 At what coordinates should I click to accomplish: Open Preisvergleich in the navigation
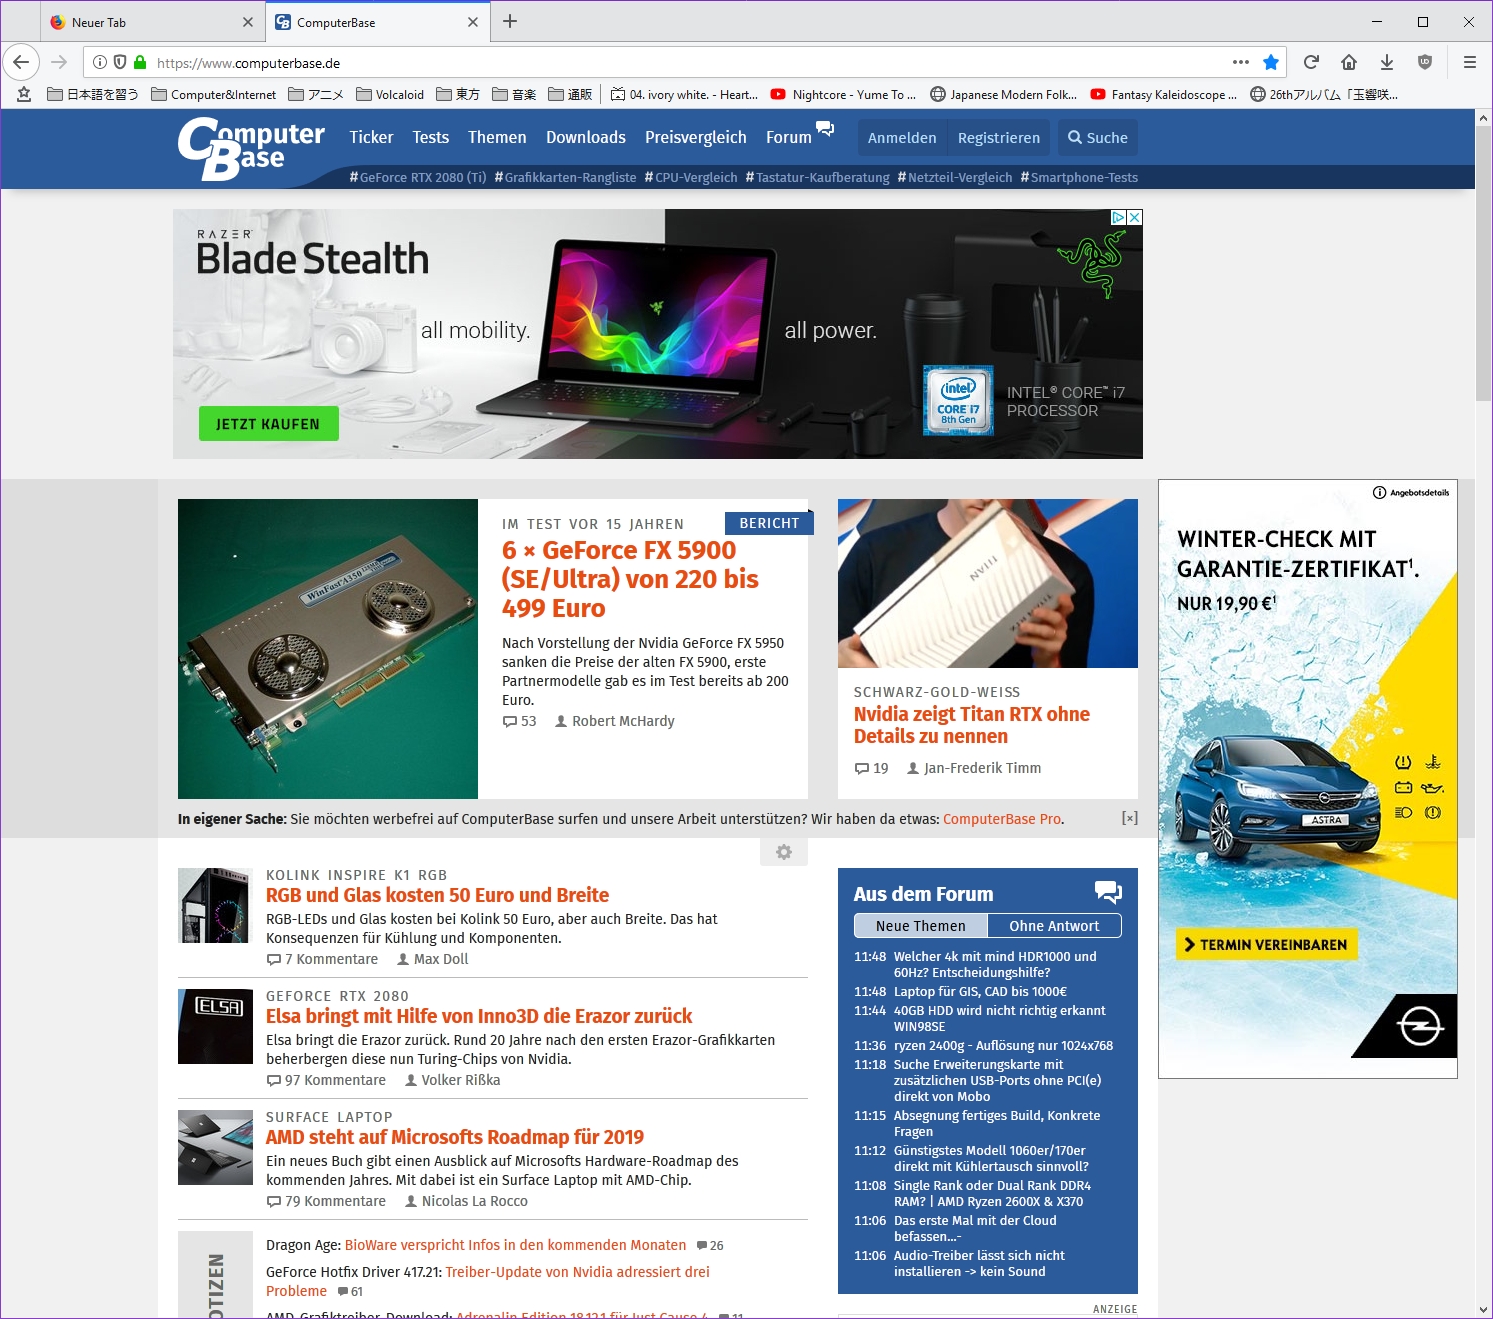(696, 137)
